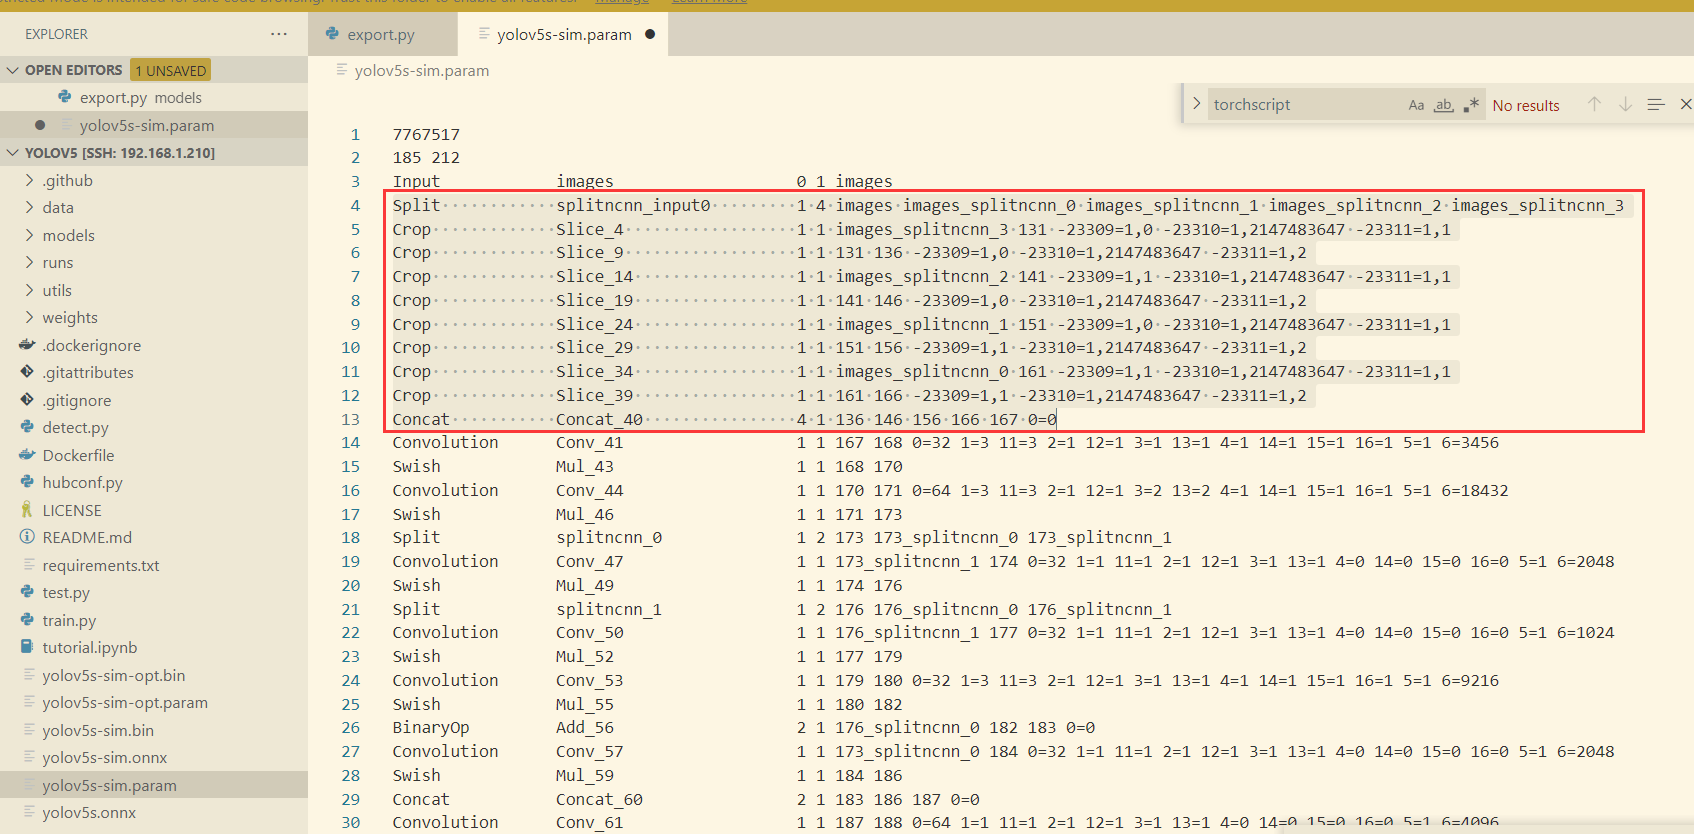Toggle Find in Selection icon

coord(1656,104)
